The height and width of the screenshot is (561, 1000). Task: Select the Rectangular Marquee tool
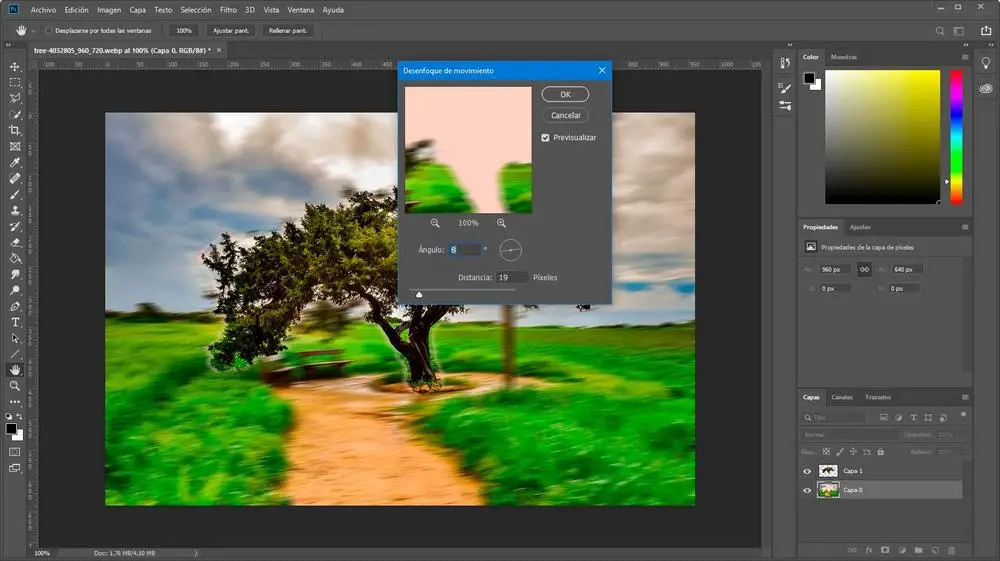15,82
